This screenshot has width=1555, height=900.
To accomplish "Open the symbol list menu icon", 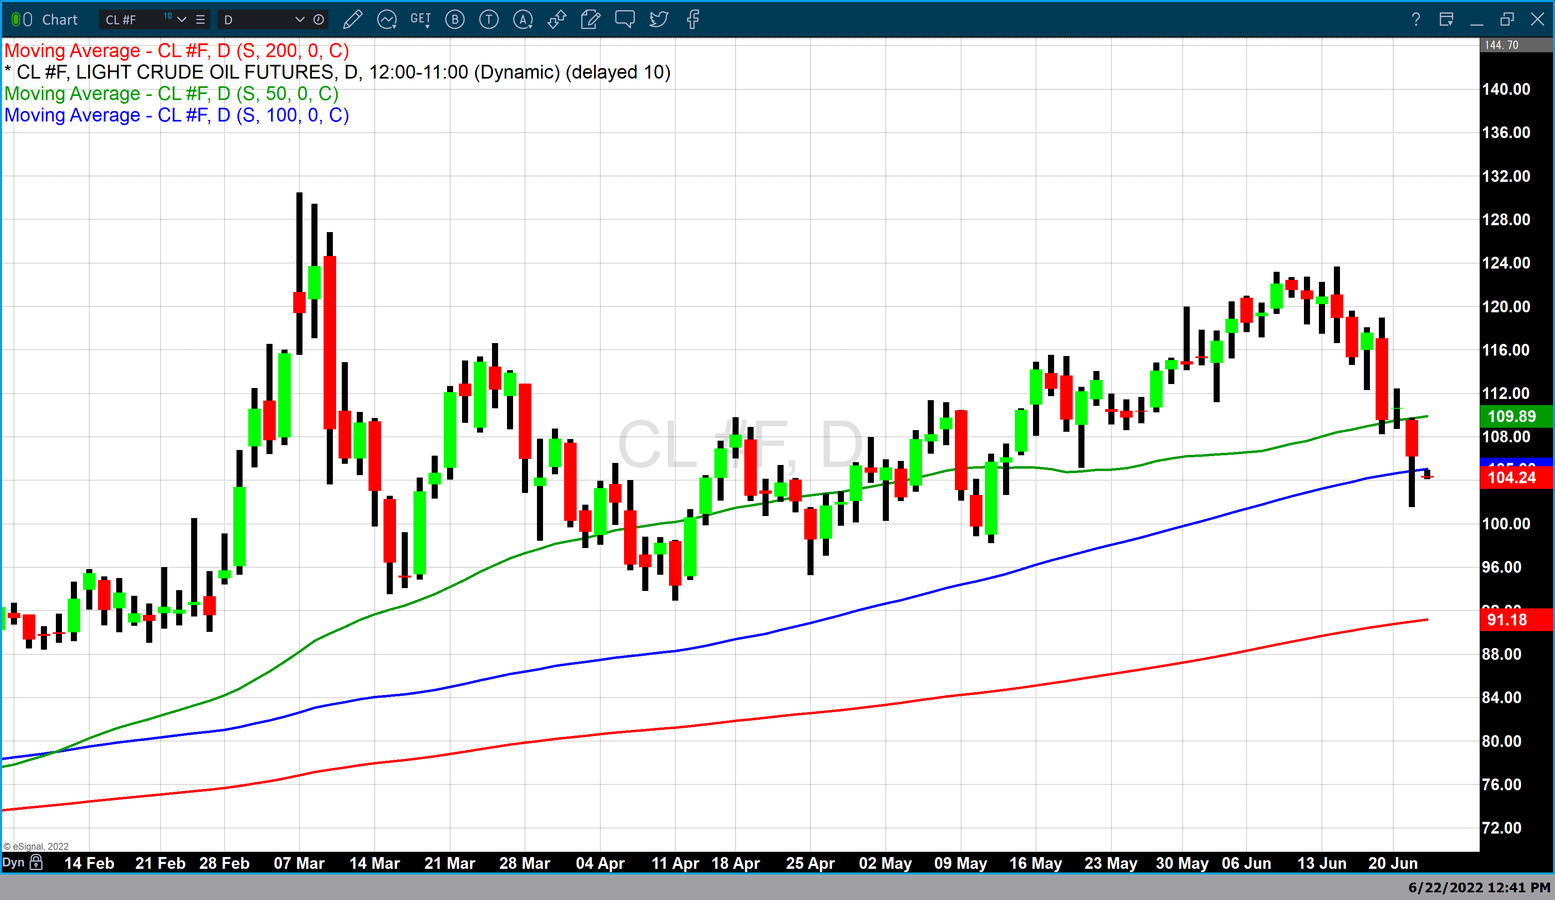I will (201, 19).
